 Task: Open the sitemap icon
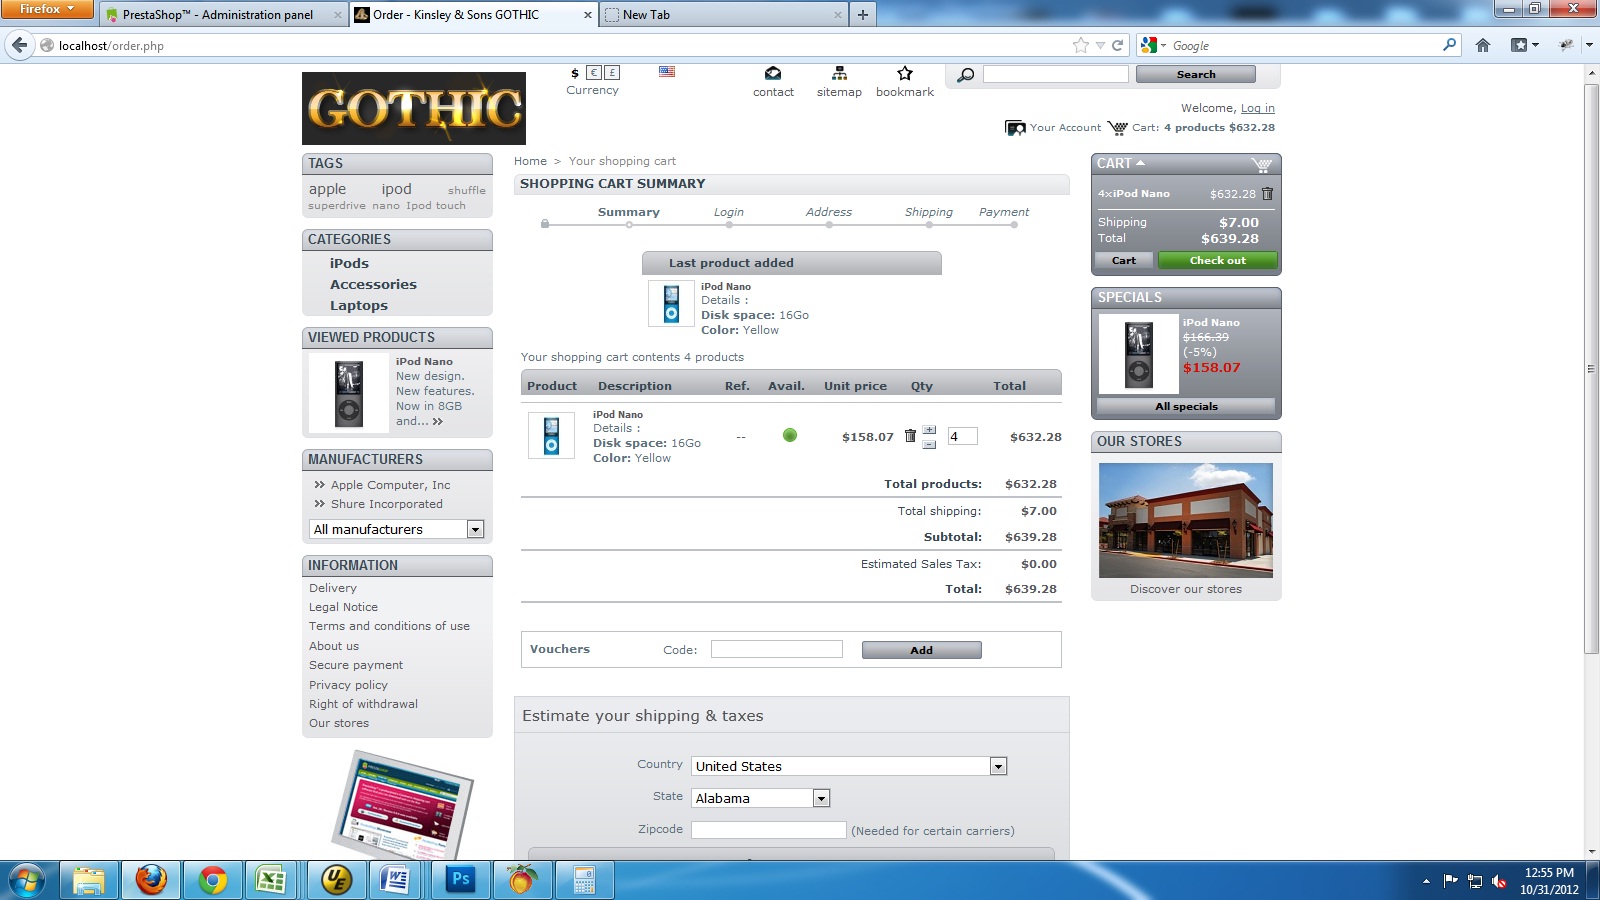pyautogui.click(x=839, y=73)
